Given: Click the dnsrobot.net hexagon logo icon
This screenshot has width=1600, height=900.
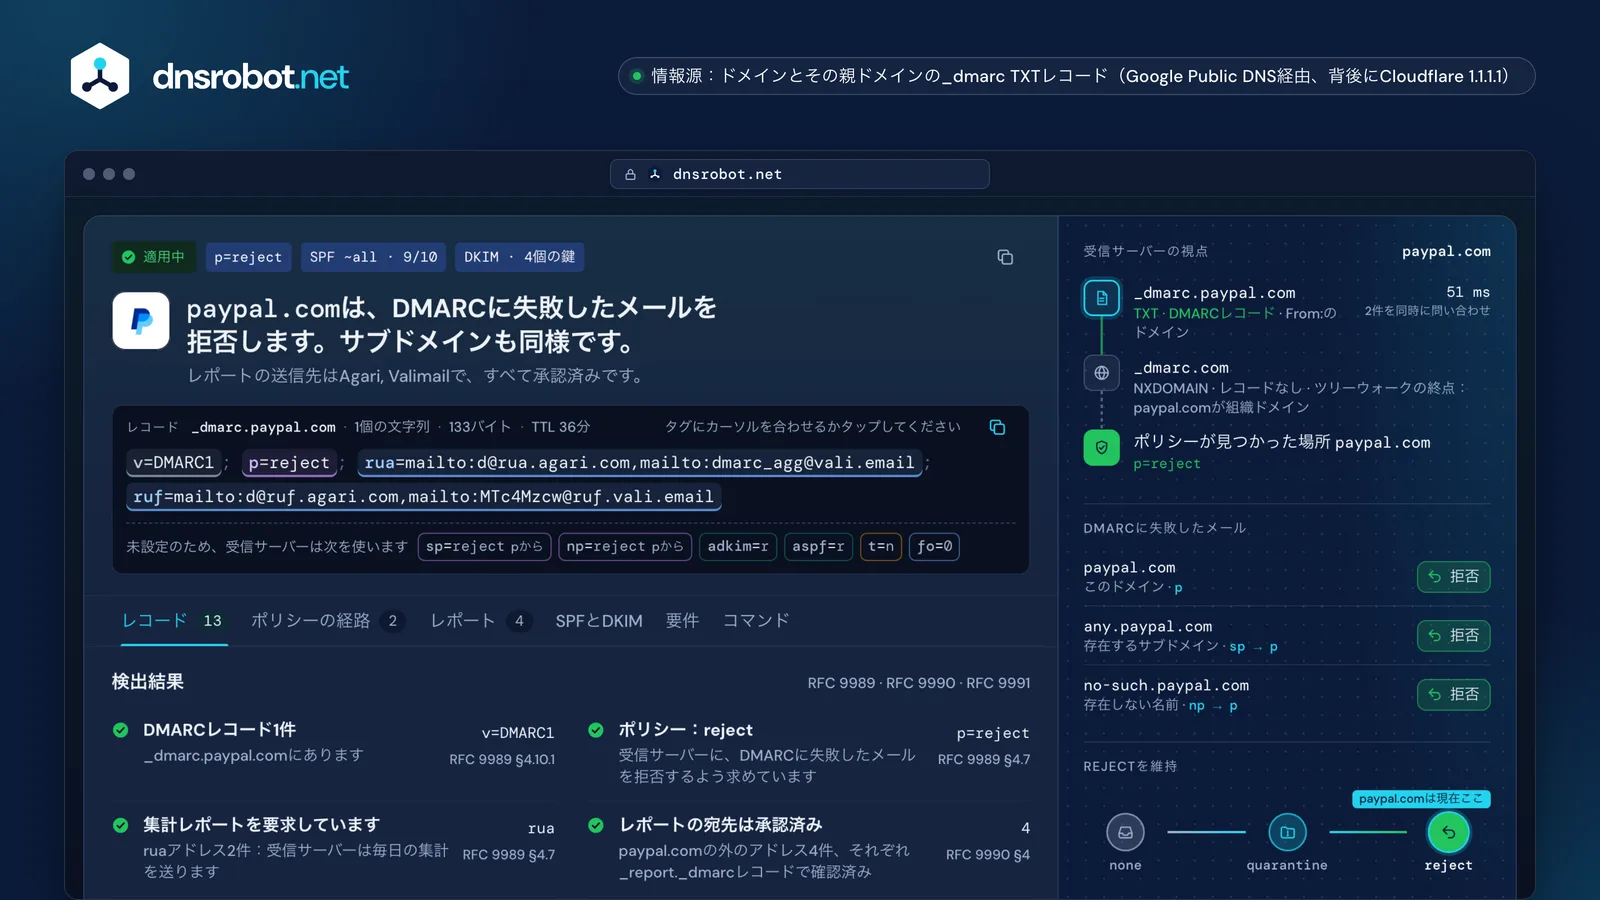Looking at the screenshot, I should pyautogui.click(x=100, y=76).
